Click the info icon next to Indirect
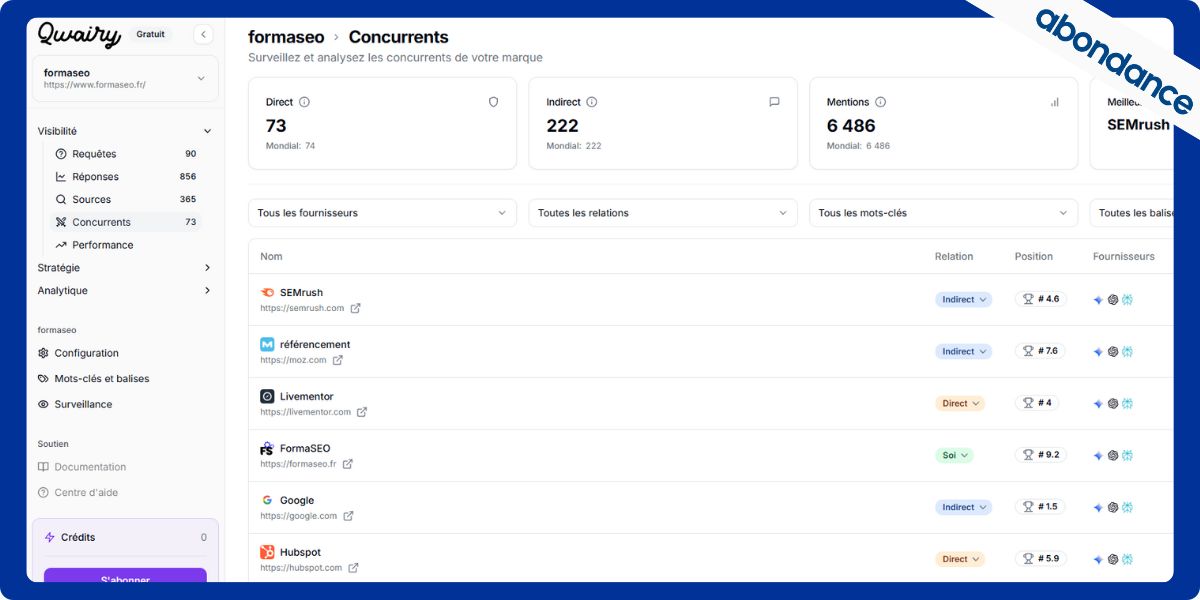This screenshot has width=1200, height=600. (x=591, y=102)
